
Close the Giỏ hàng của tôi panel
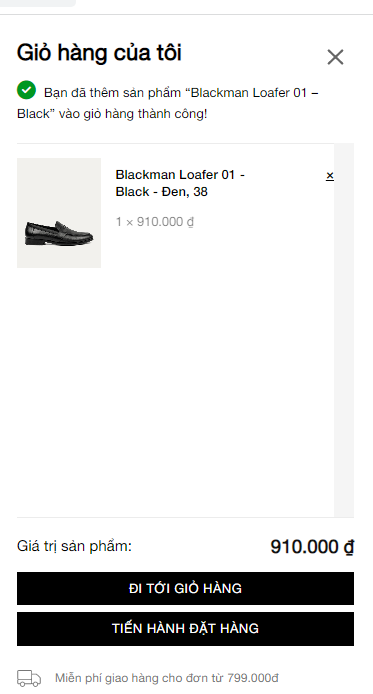point(335,57)
